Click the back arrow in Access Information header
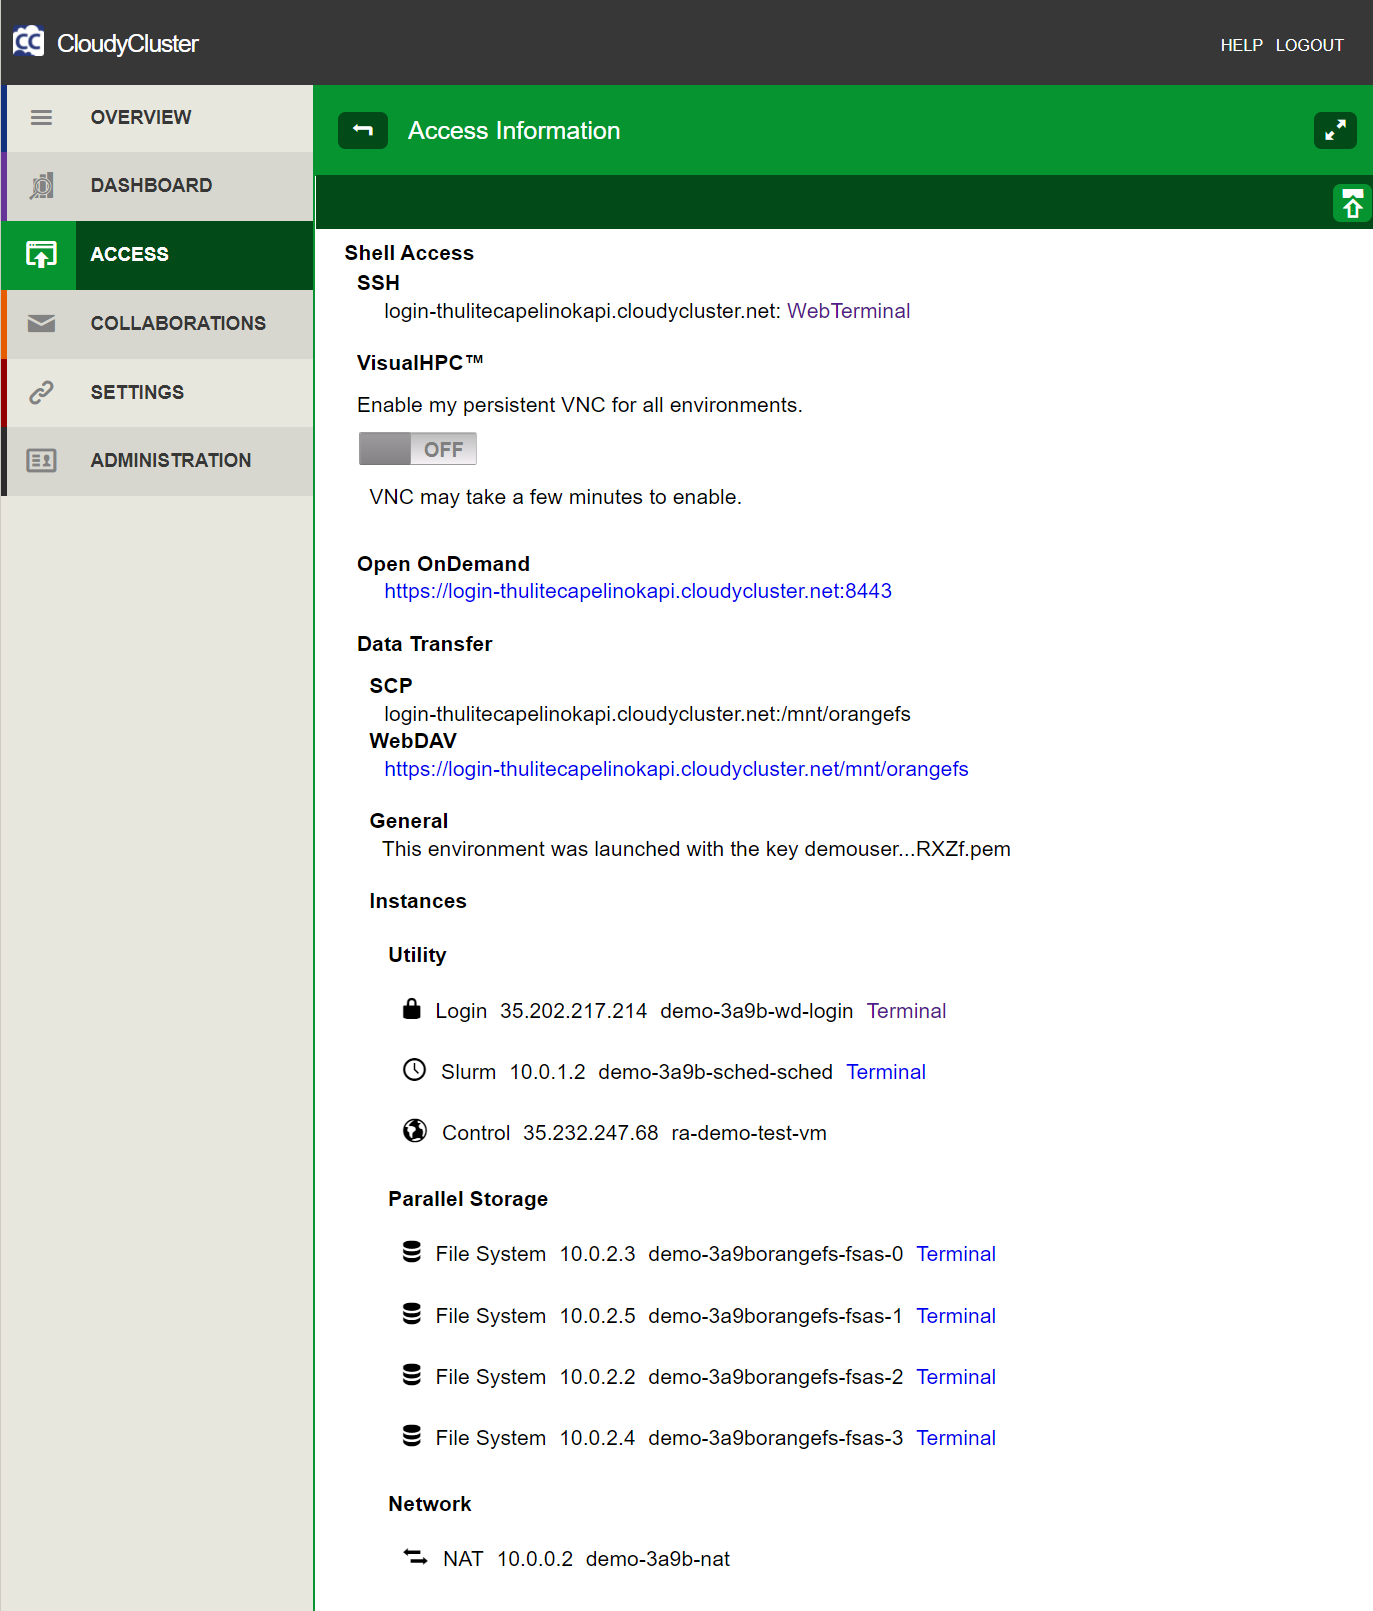The image size is (1373, 1611). [363, 130]
